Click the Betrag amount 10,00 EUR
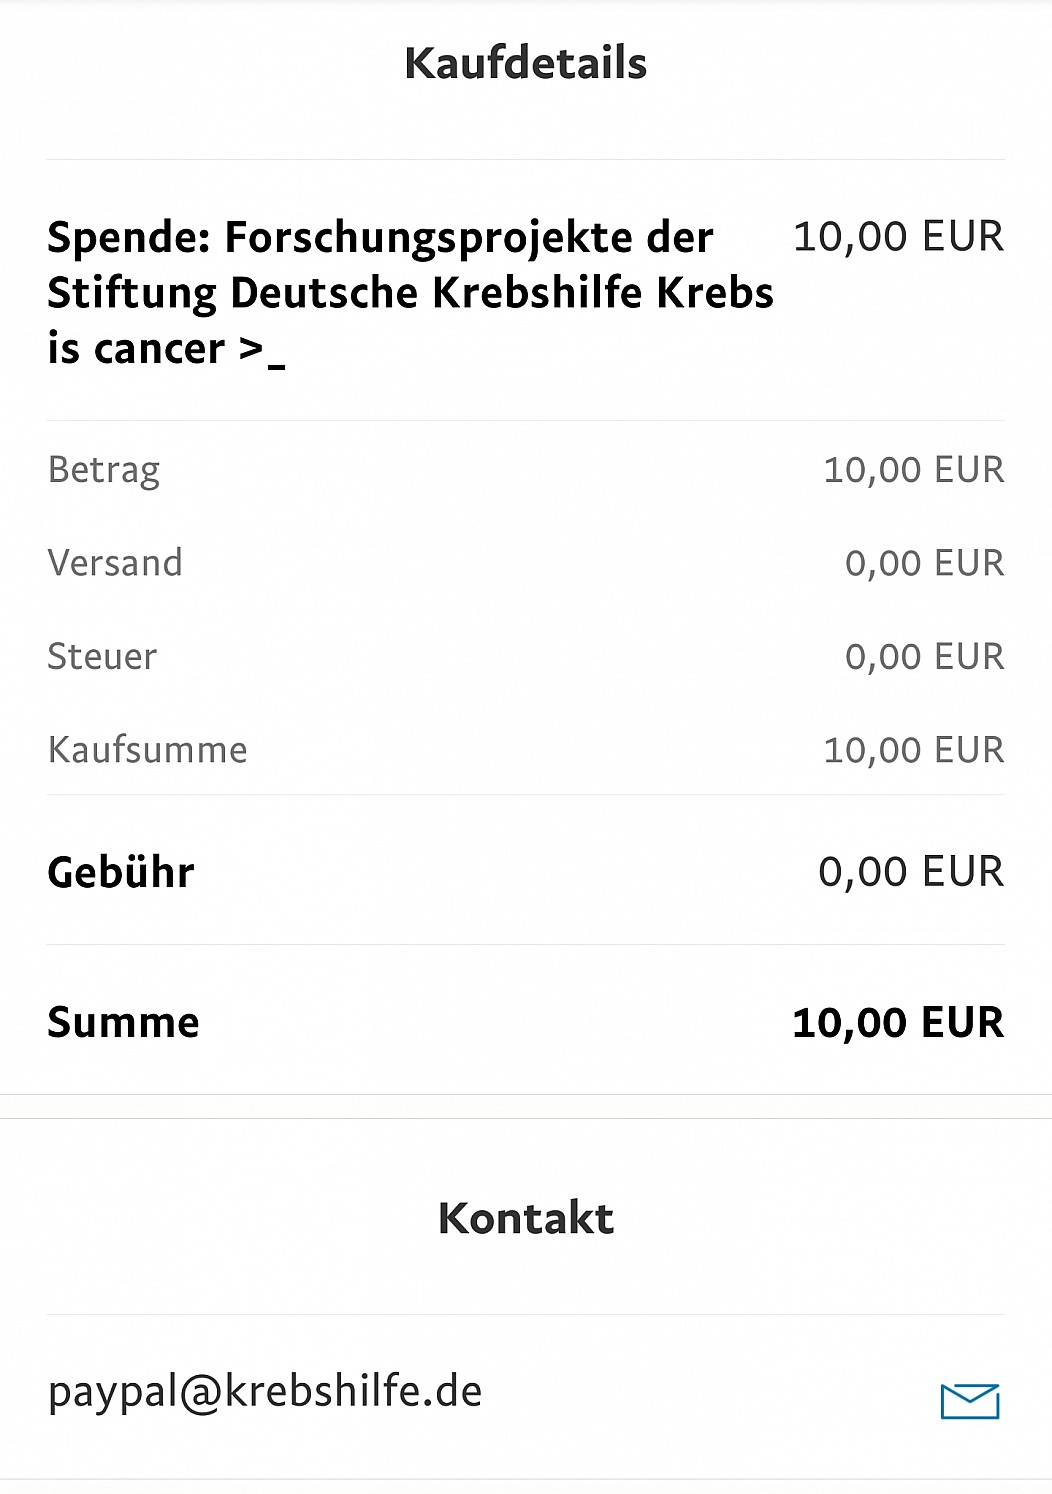Image resolution: width=1052 pixels, height=1494 pixels. click(x=914, y=469)
